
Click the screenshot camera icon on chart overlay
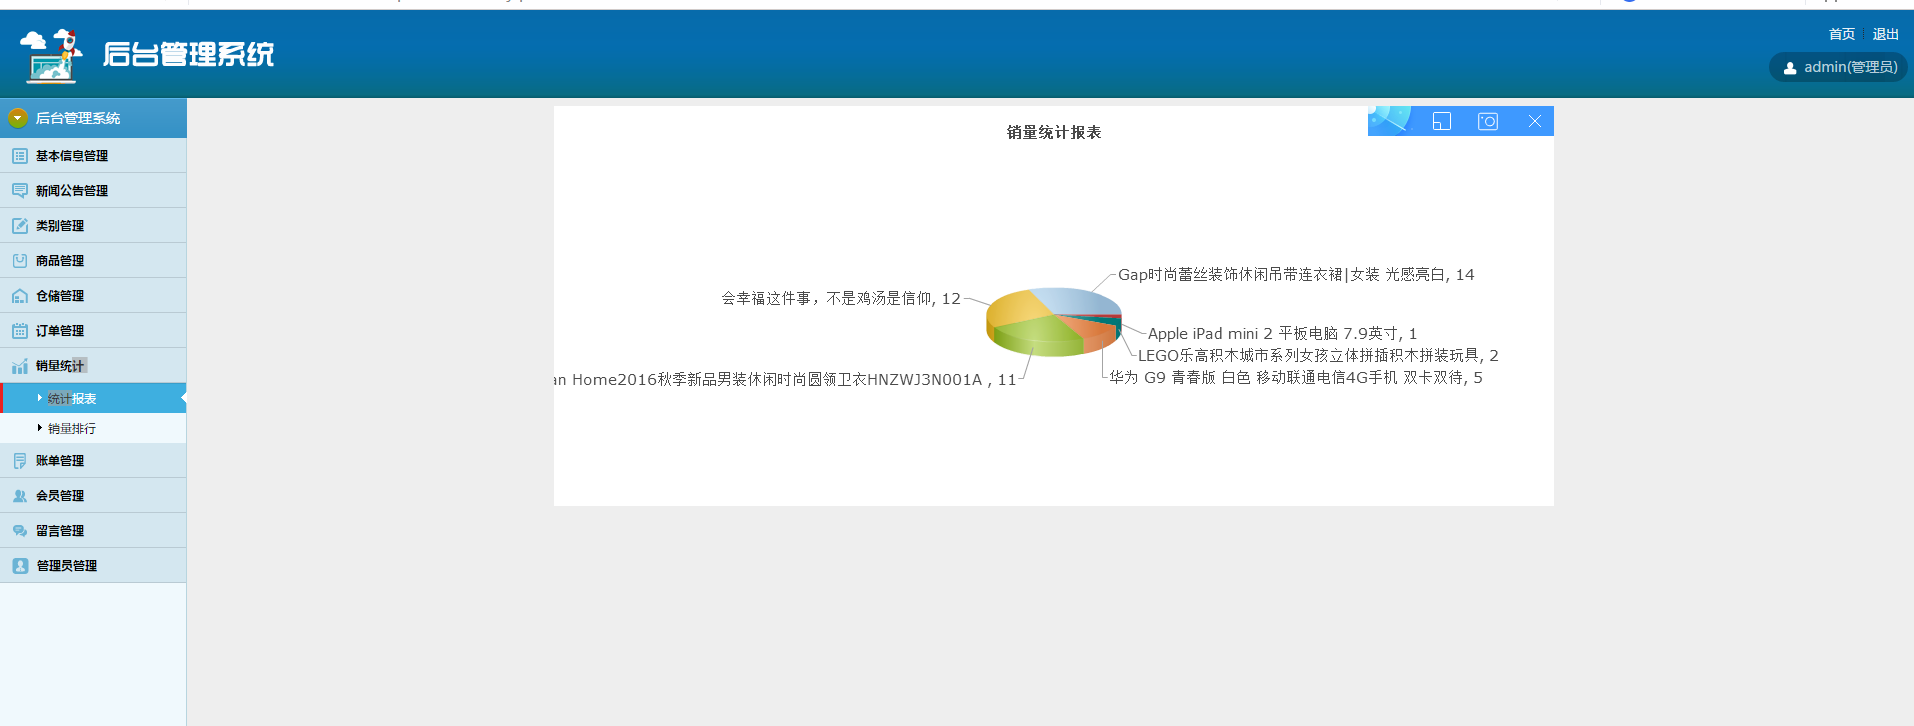pos(1488,121)
